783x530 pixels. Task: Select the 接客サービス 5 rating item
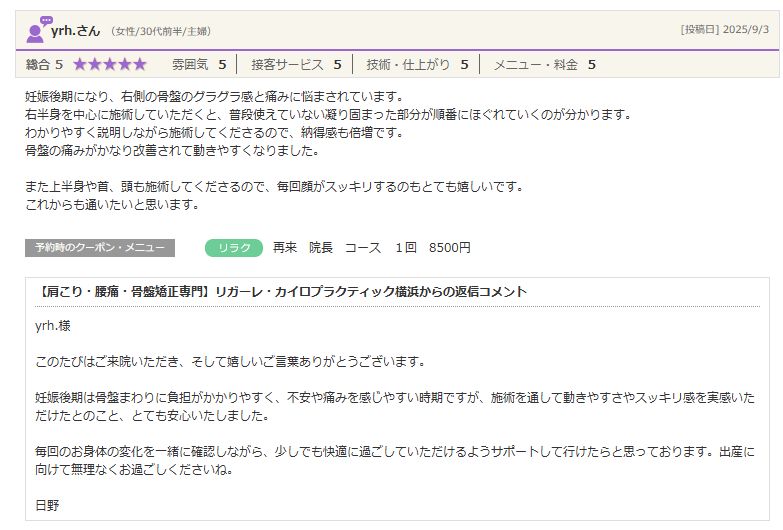pyautogui.click(x=296, y=65)
